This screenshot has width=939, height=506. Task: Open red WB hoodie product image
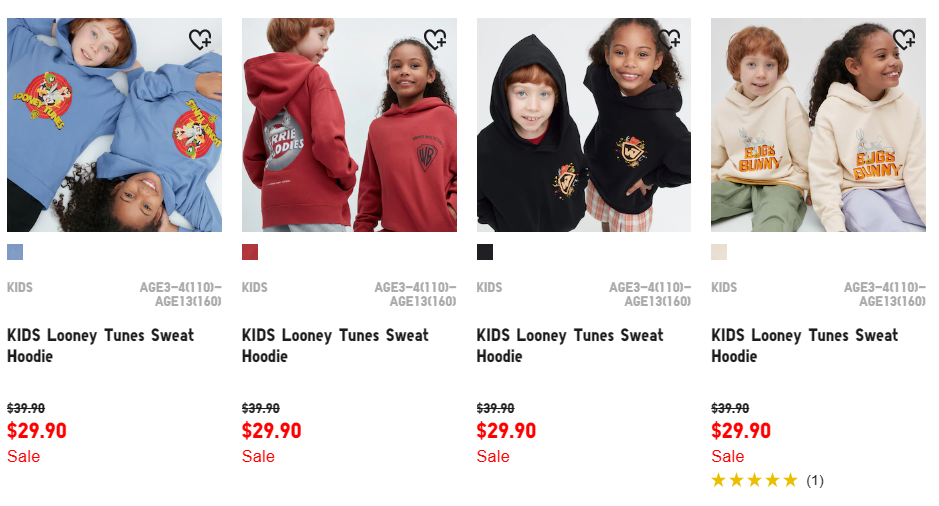point(349,125)
